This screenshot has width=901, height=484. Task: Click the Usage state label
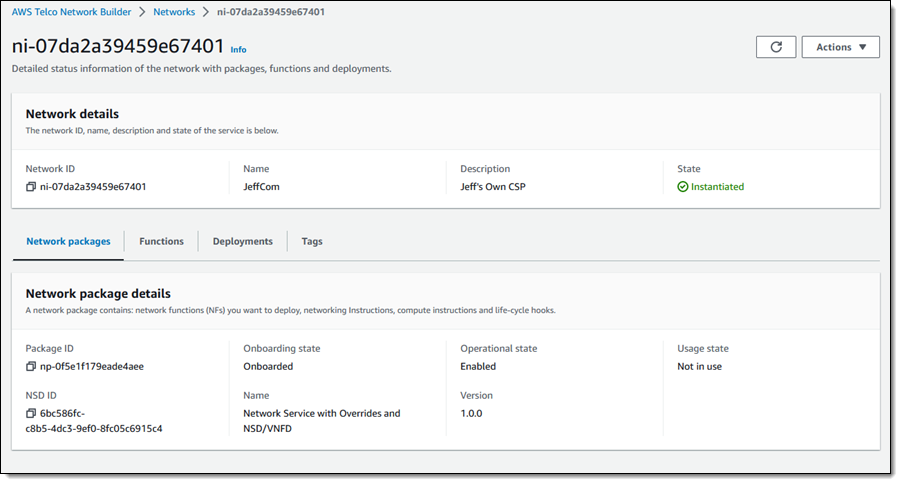[703, 348]
